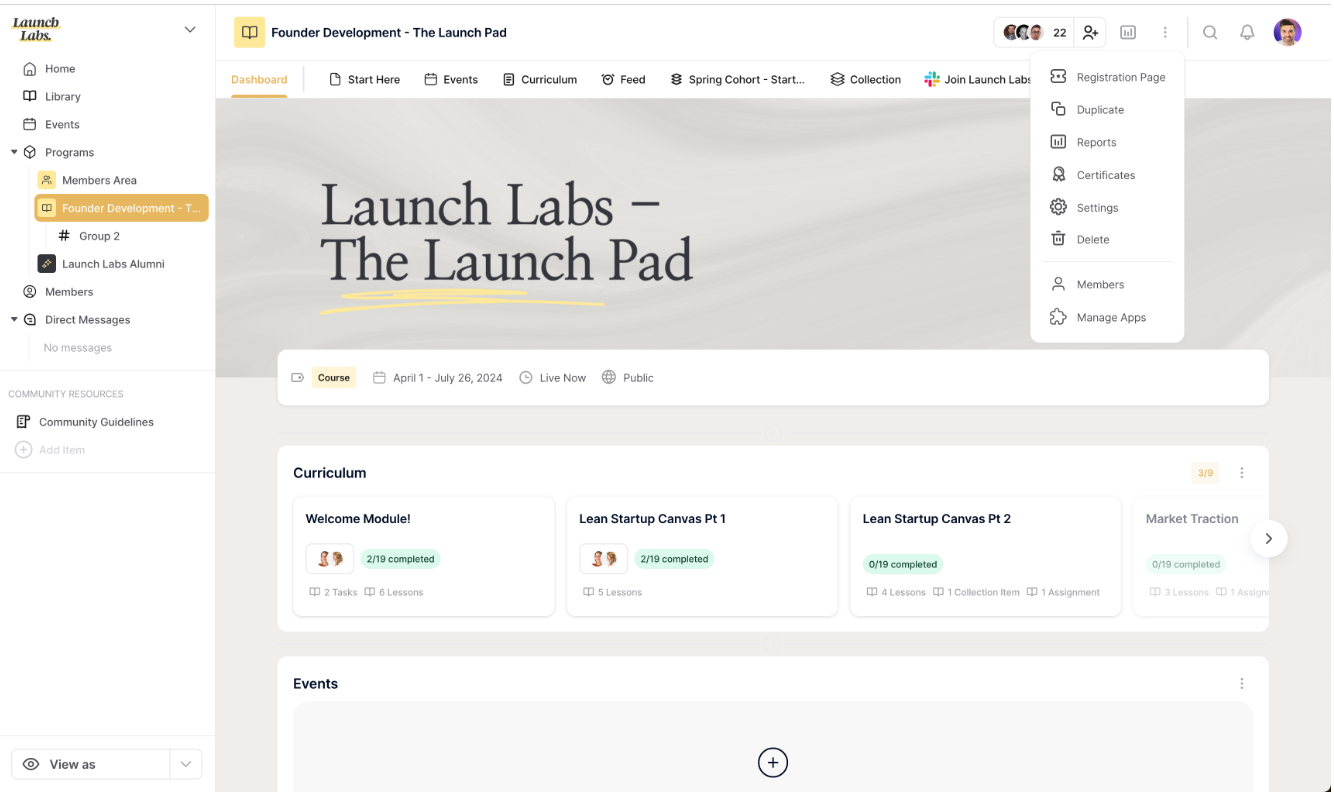1334x798 pixels.
Task: Open the Start Here tab
Action: [364, 80]
